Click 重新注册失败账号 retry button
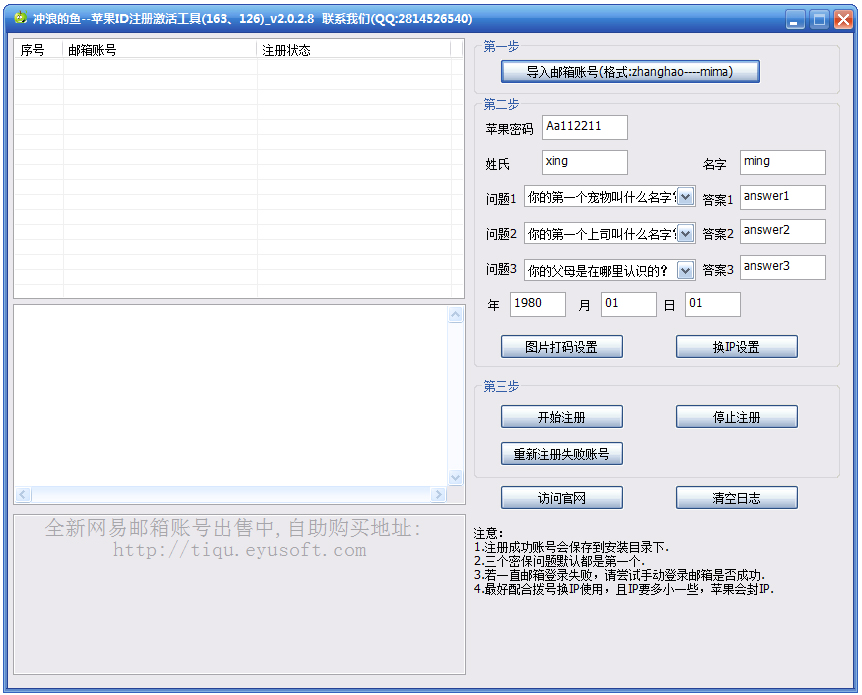Viewport: 862px width, 695px height. click(x=562, y=454)
